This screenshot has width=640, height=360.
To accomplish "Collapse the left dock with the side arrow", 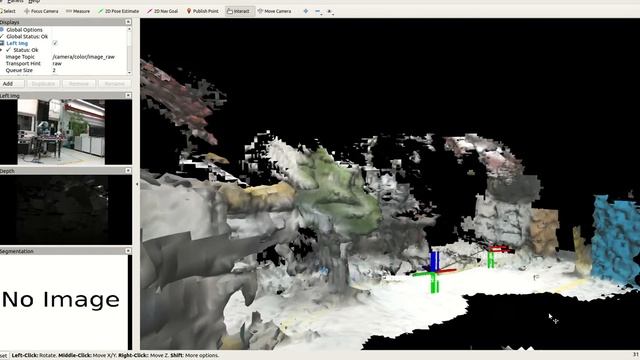I will point(137,184).
